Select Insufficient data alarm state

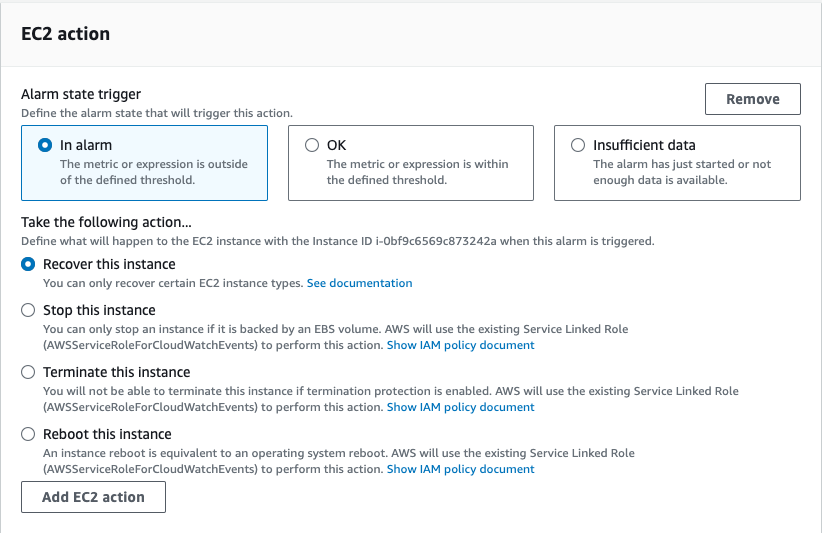578,145
